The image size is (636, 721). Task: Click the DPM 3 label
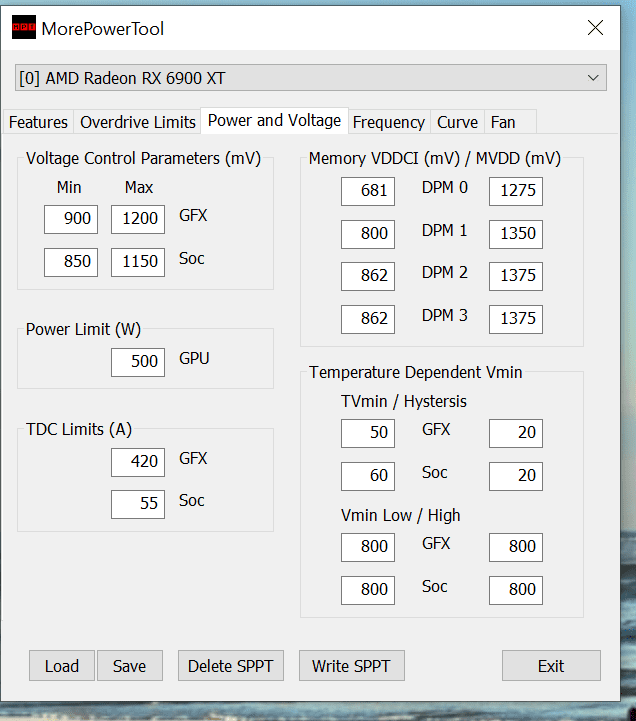tap(445, 315)
